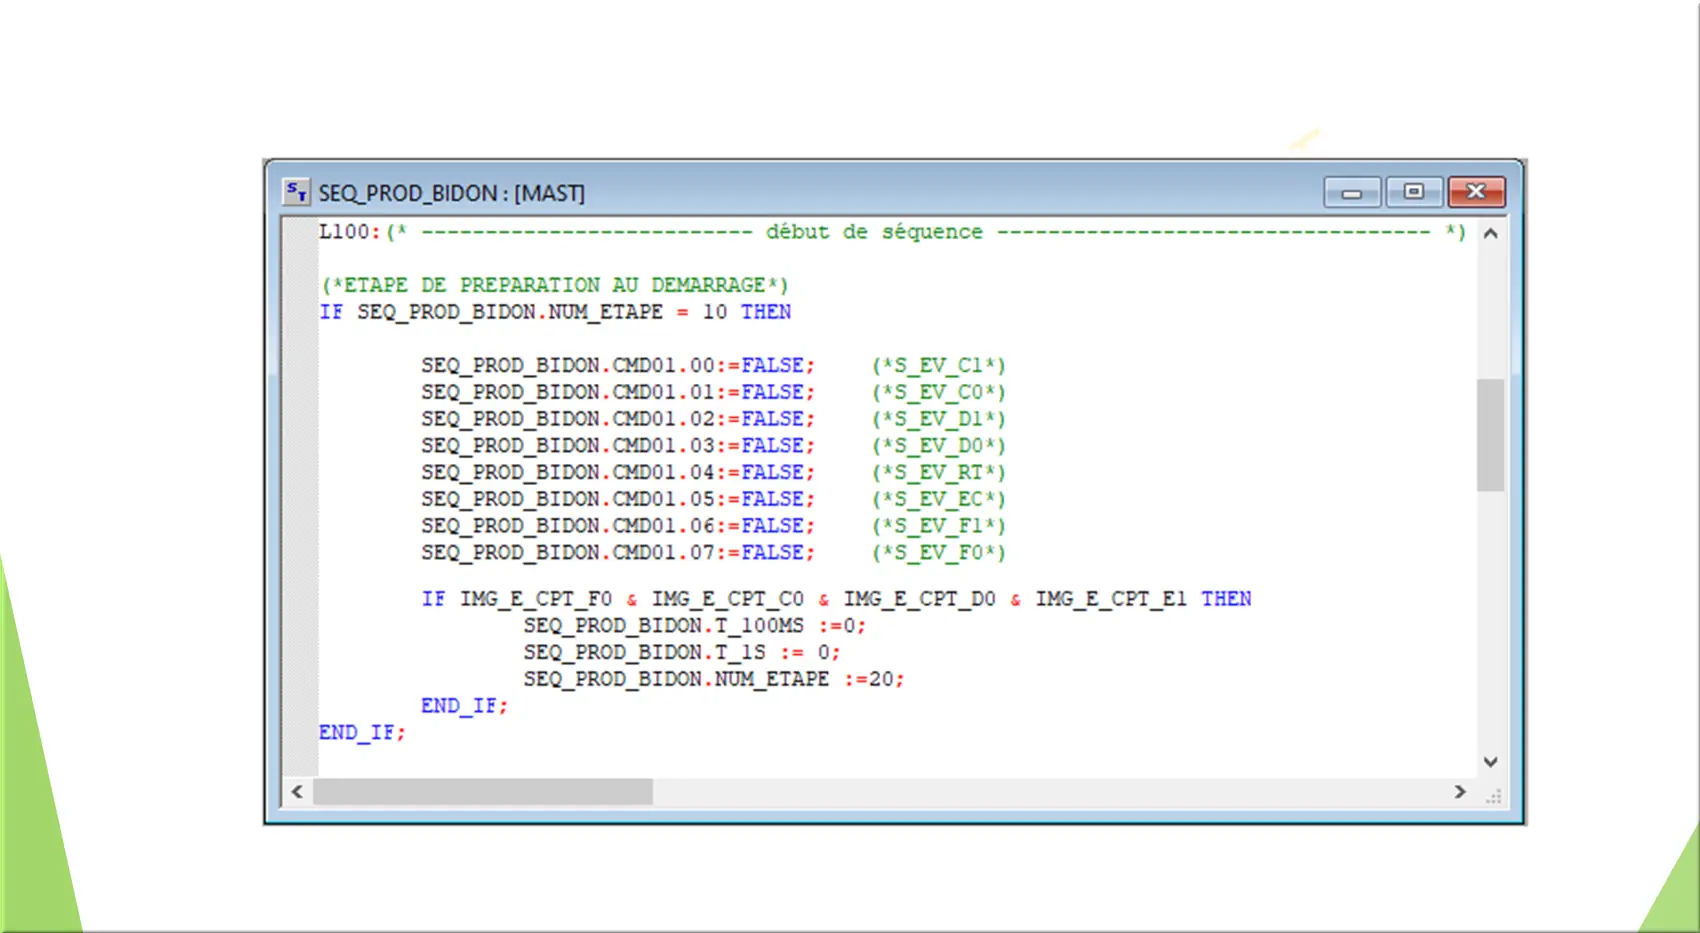Viewport: 1700px width, 933px height.
Task: Click the indented inner END_IF; keyword
Action: tap(465, 706)
